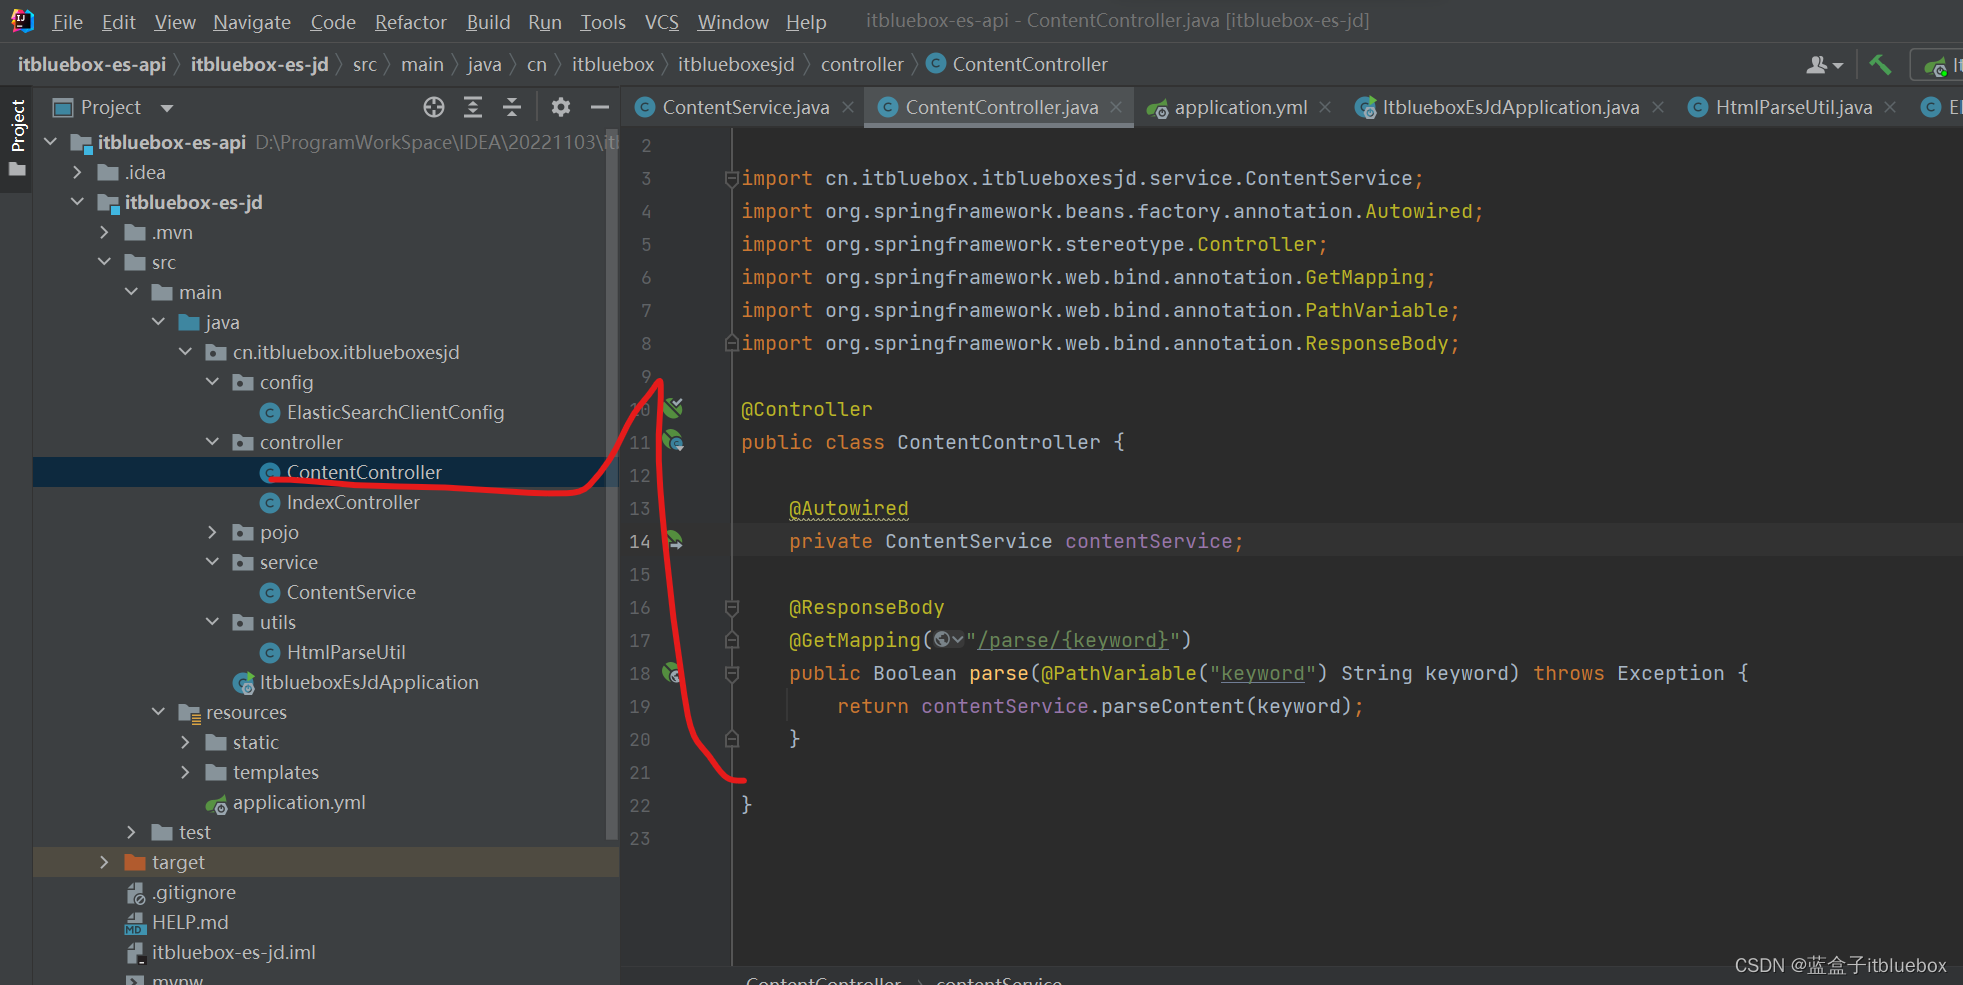Open the Navigate menu

click(252, 22)
